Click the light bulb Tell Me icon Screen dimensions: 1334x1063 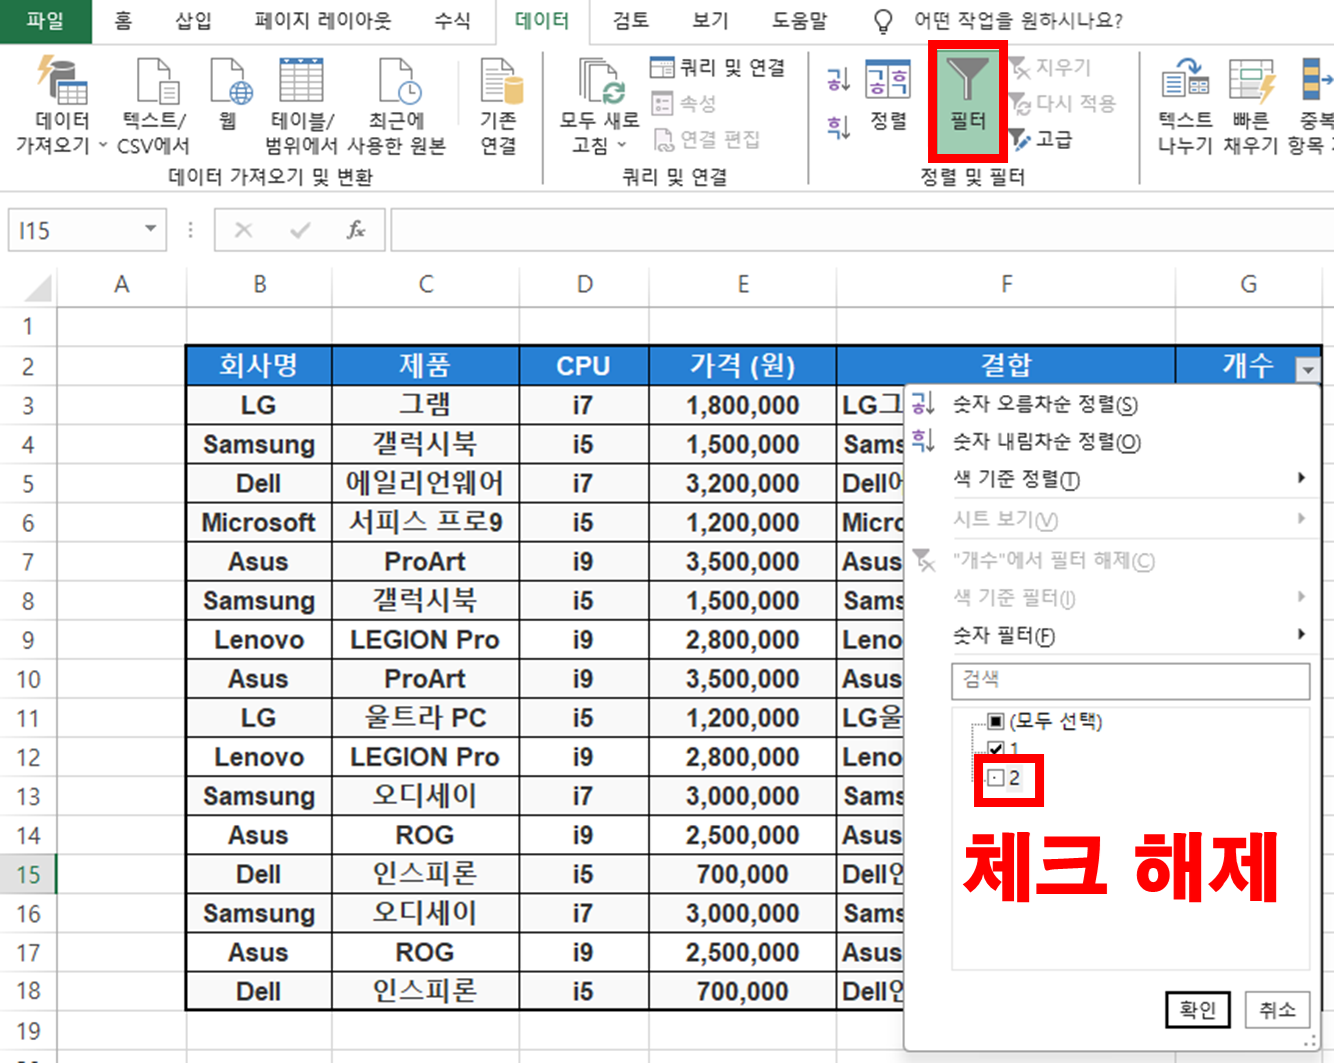click(883, 21)
